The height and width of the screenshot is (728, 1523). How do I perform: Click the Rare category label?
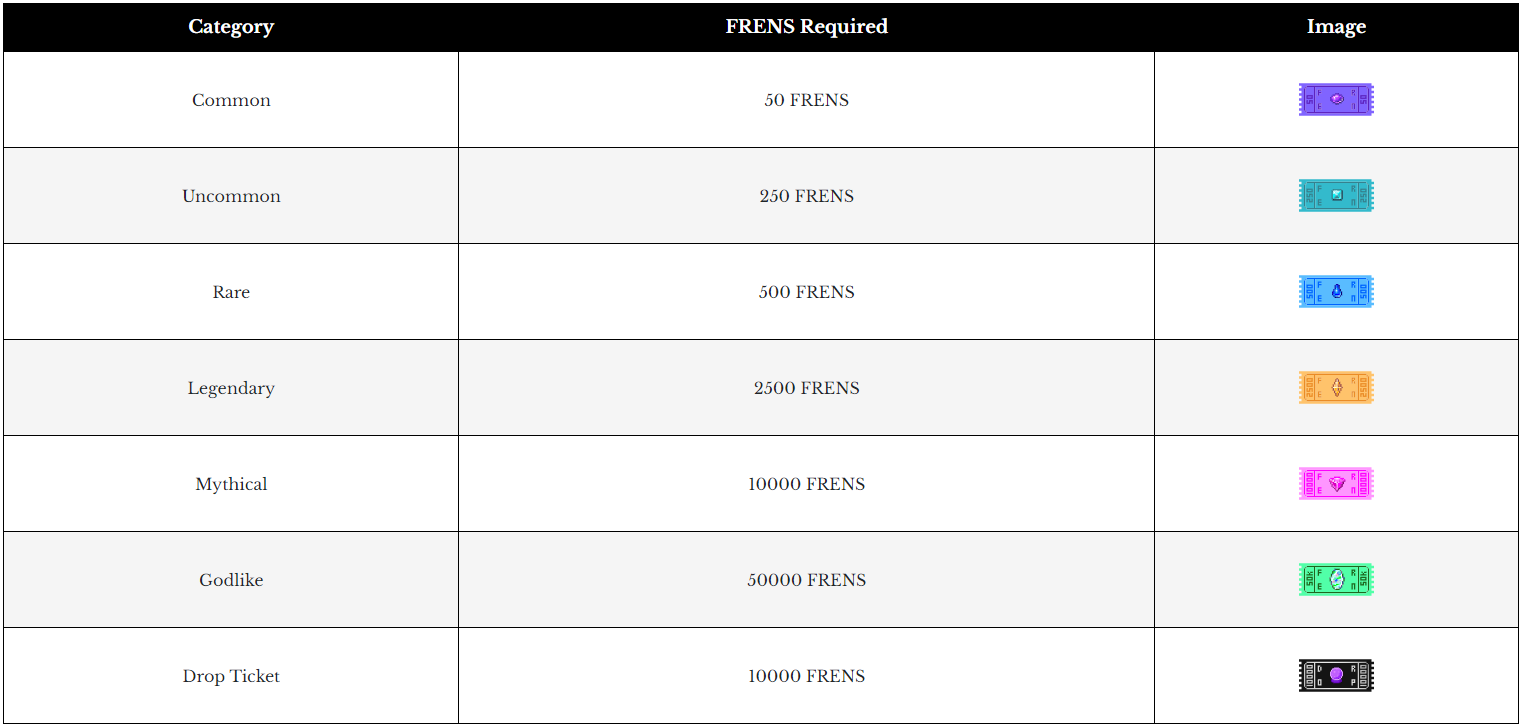[231, 292]
